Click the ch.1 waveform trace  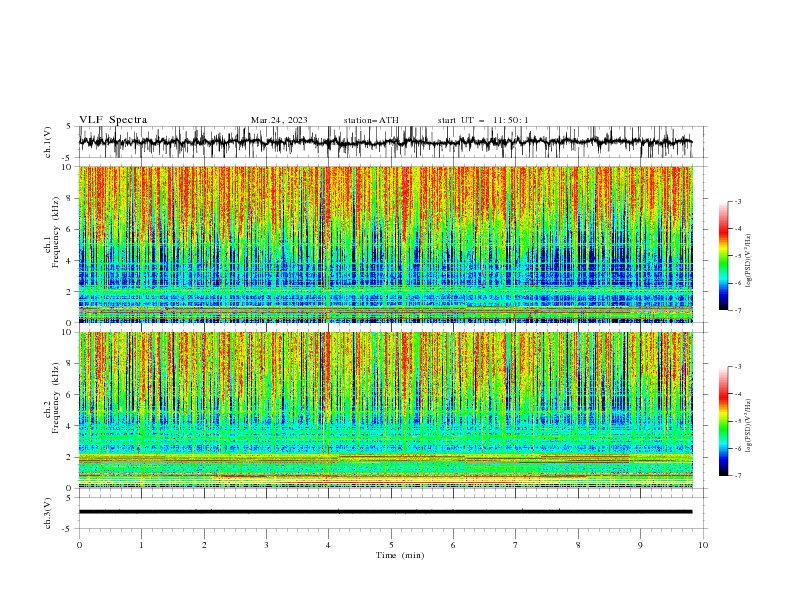385,142
